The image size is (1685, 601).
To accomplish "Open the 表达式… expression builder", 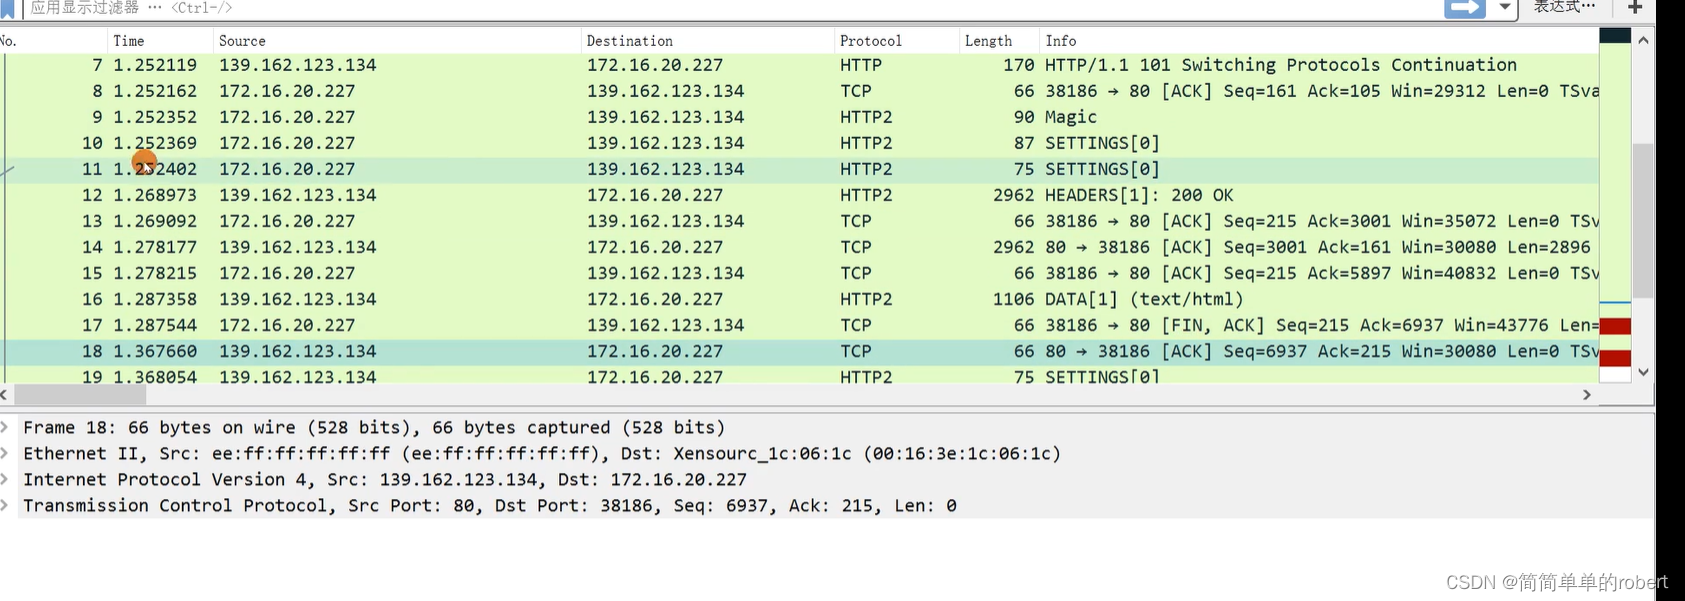I will tap(1562, 5).
